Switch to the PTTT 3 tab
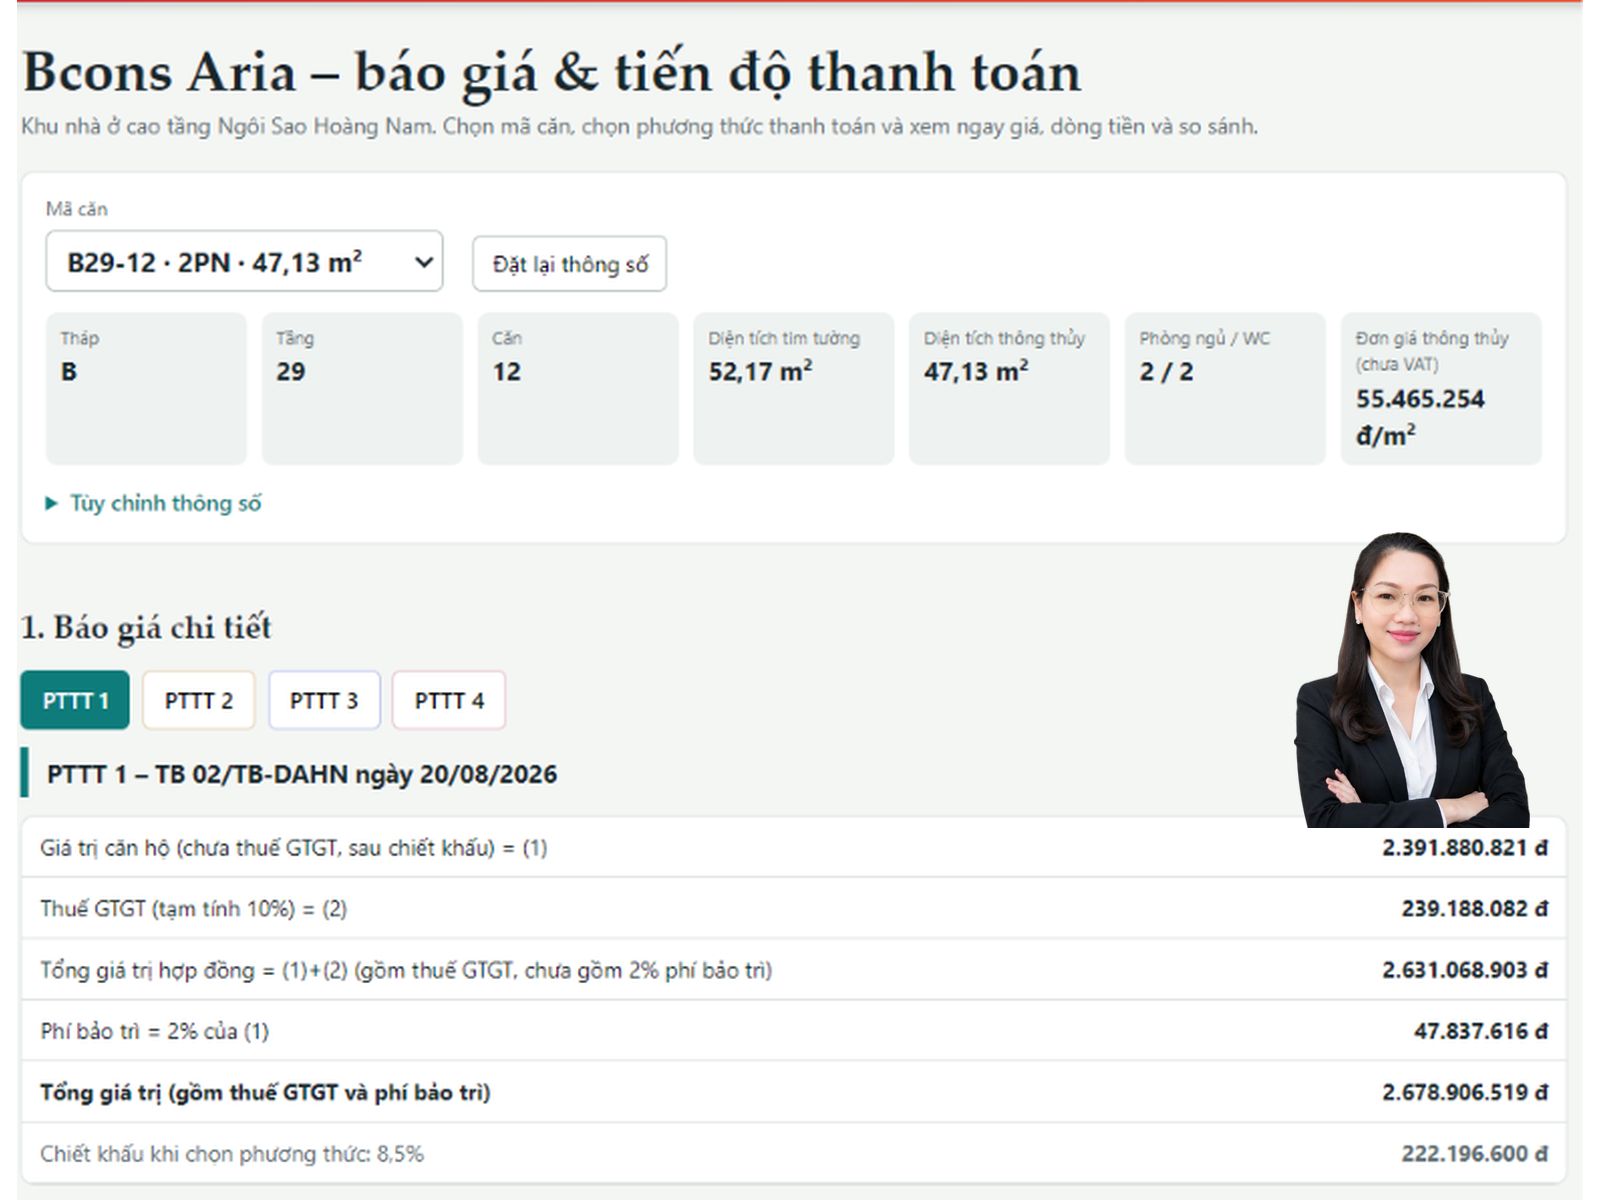Image resolution: width=1600 pixels, height=1200 pixels. [324, 700]
